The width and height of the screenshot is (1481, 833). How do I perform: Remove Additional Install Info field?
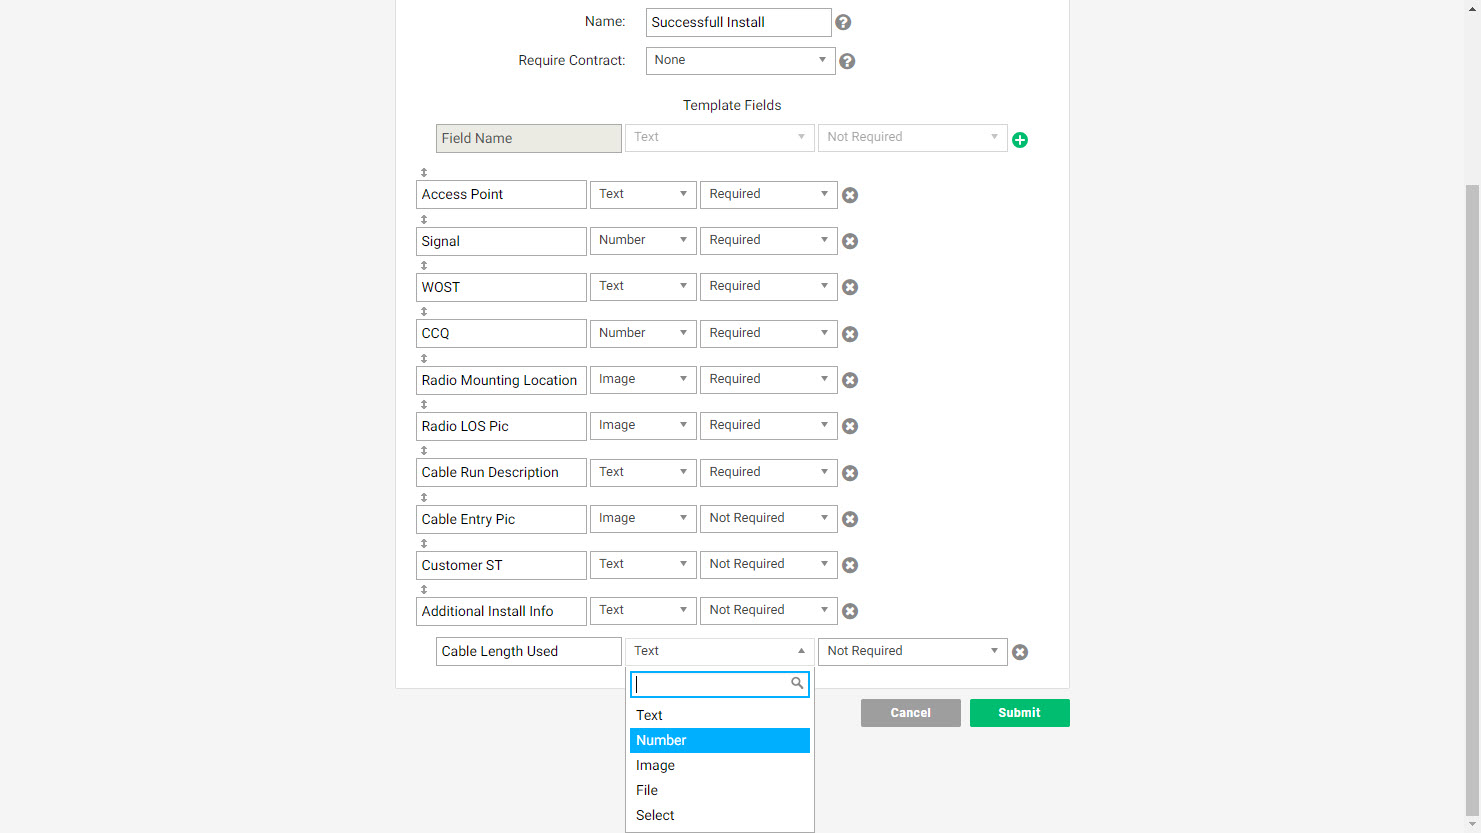tap(850, 611)
